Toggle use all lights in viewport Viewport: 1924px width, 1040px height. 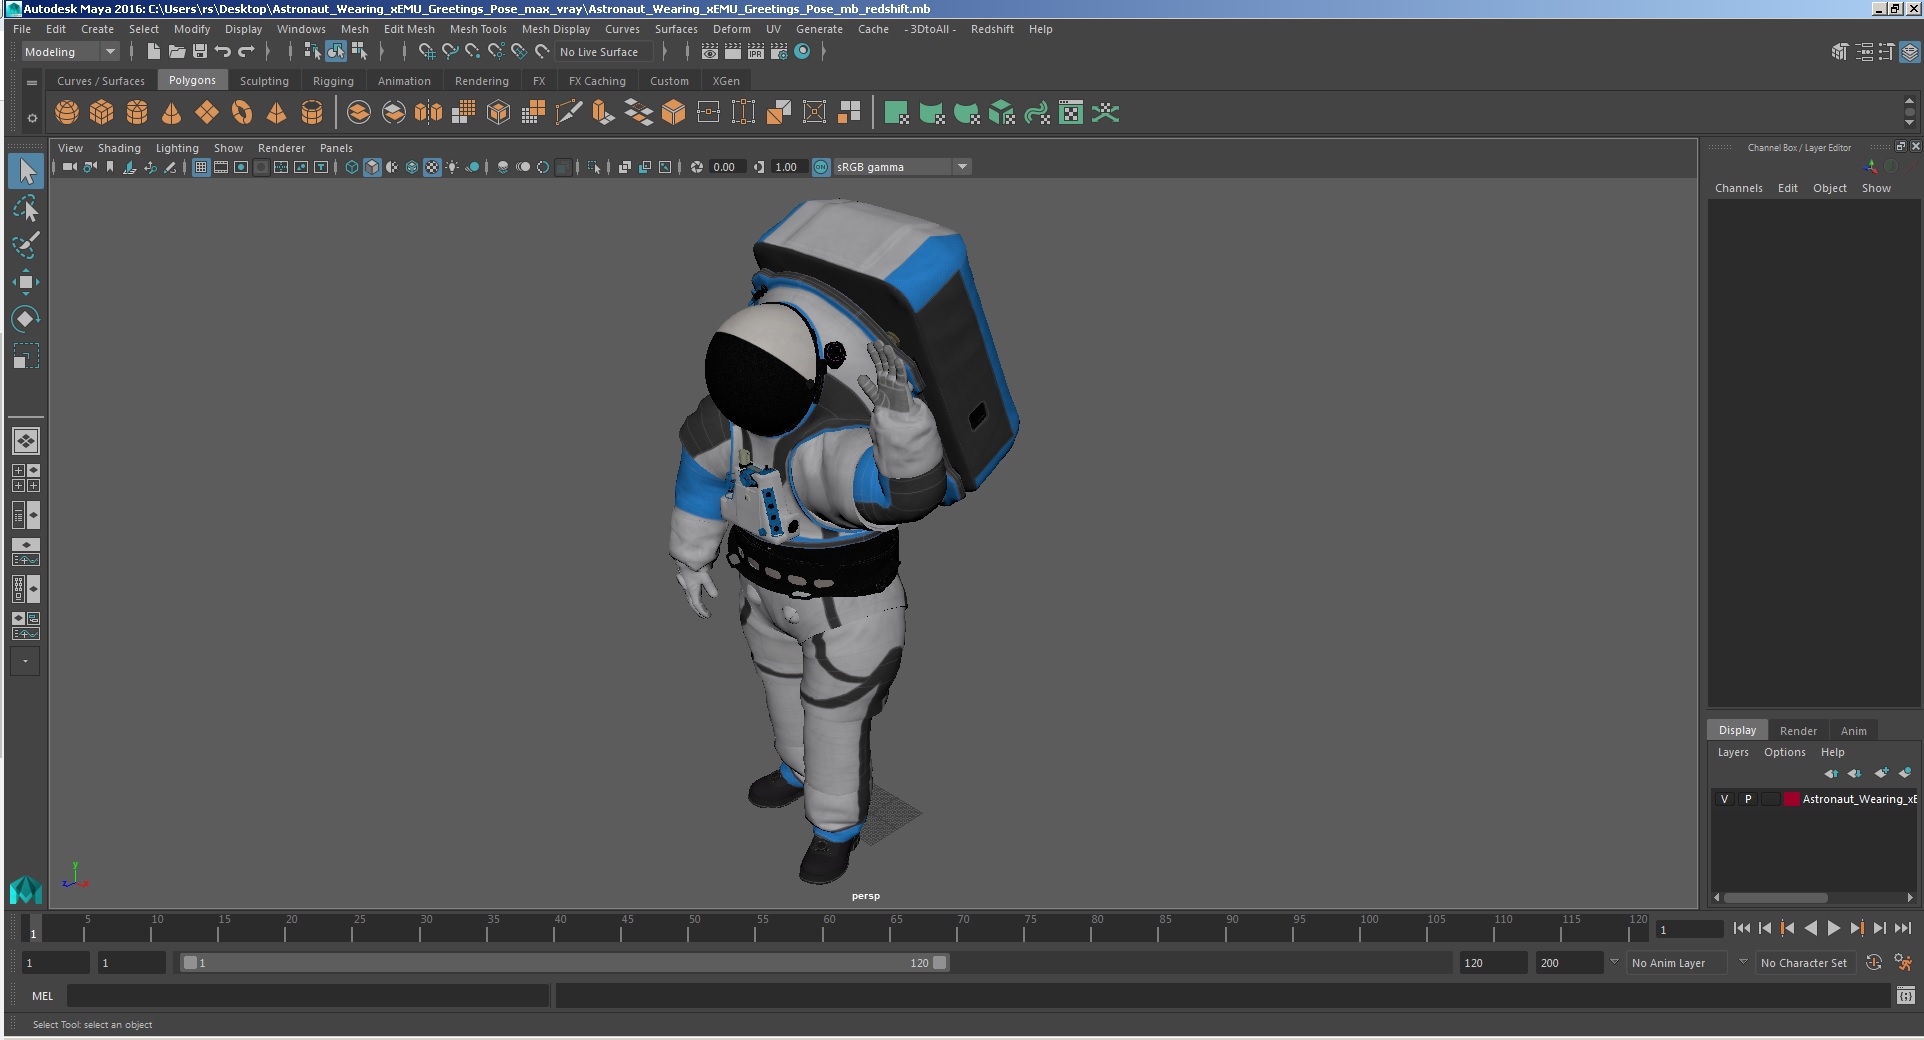(x=452, y=167)
